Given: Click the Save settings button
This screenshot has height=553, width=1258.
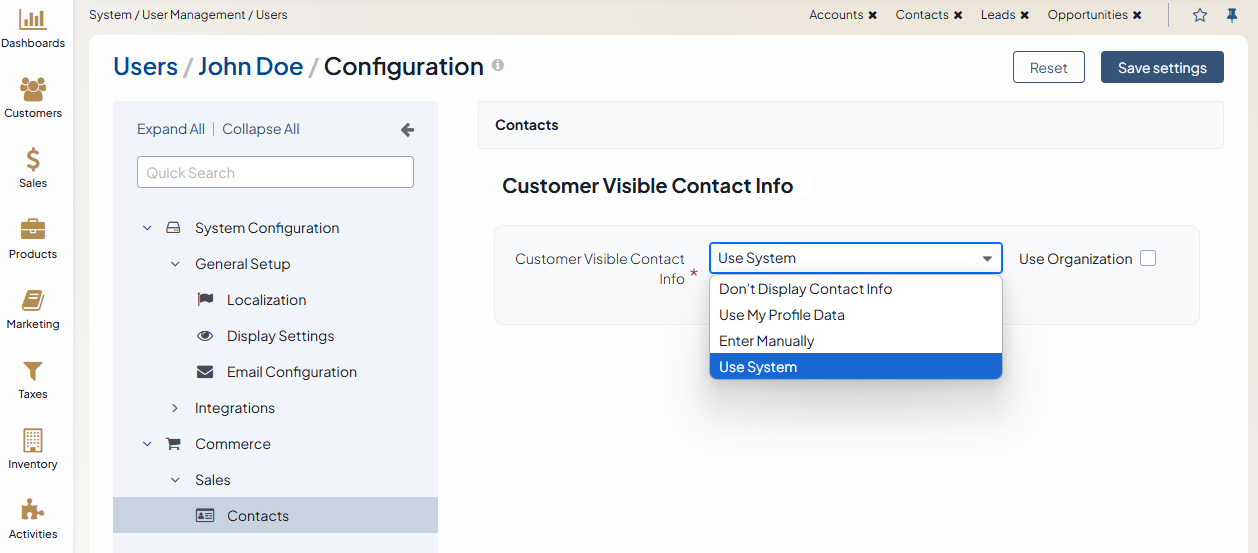Looking at the screenshot, I should click(1162, 68).
